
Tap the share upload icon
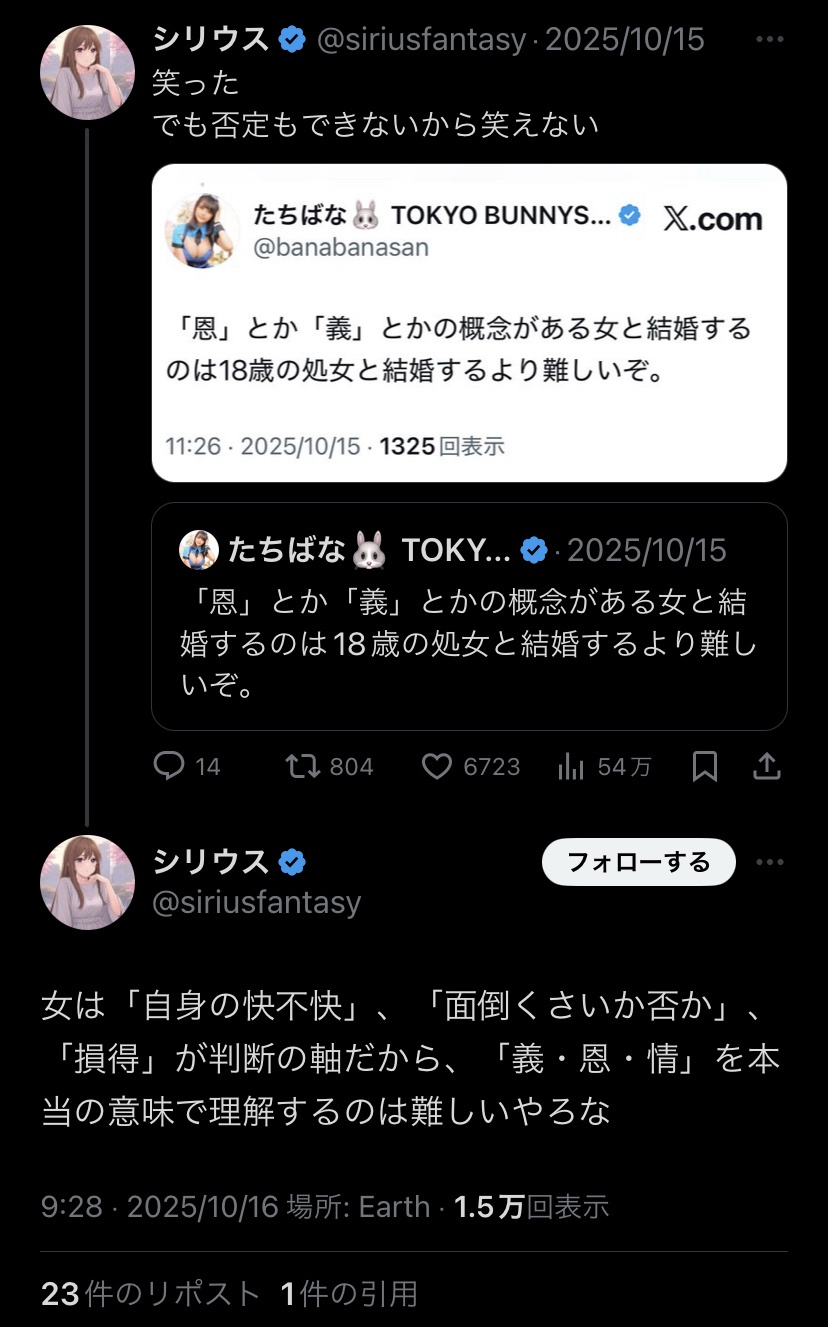tap(766, 766)
